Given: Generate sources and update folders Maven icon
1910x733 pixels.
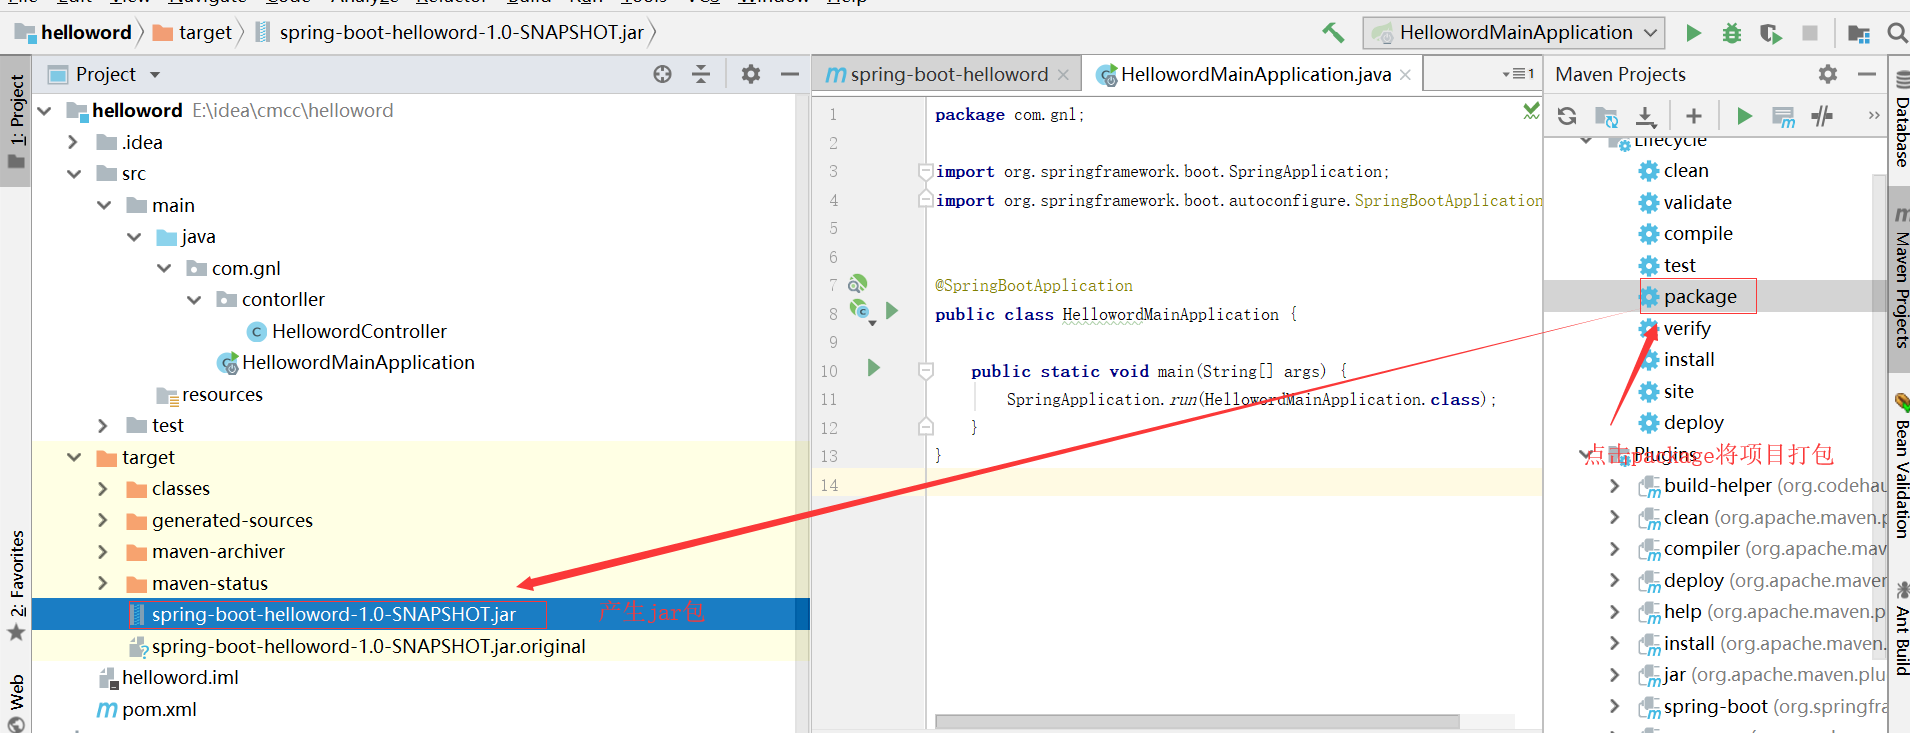Looking at the screenshot, I should [x=1606, y=116].
